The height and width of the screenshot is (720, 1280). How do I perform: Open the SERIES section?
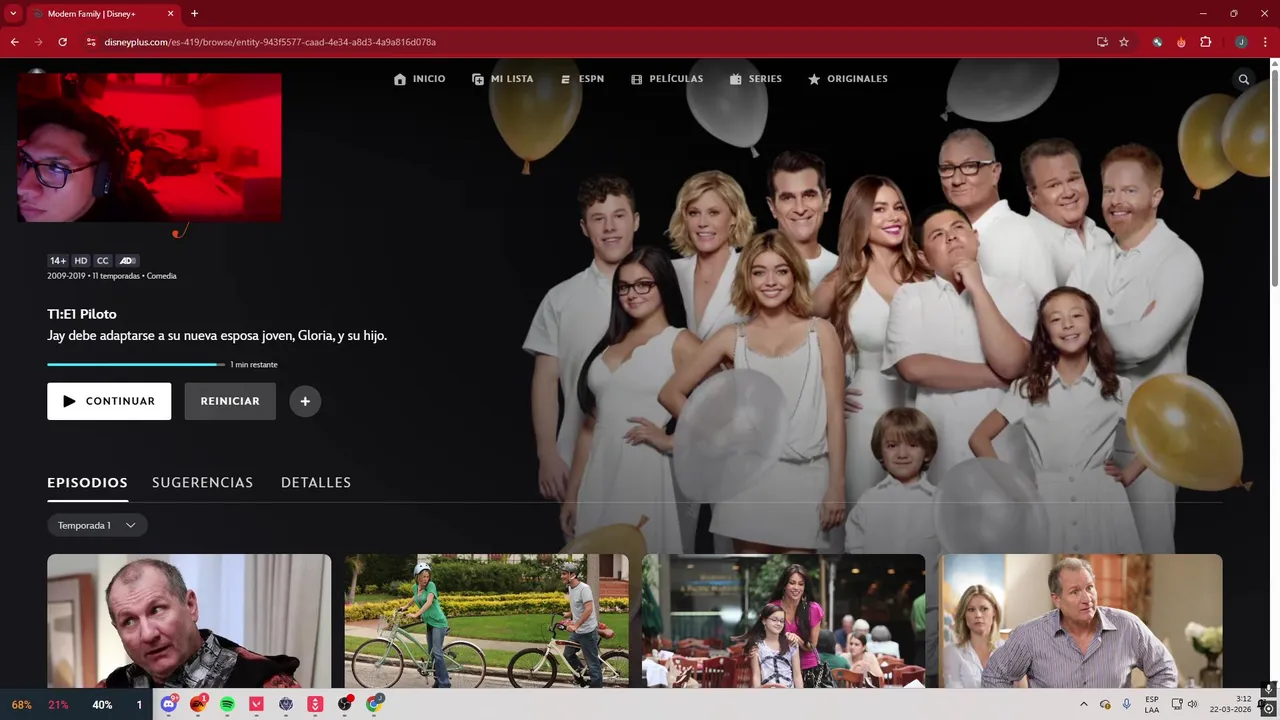[756, 79]
